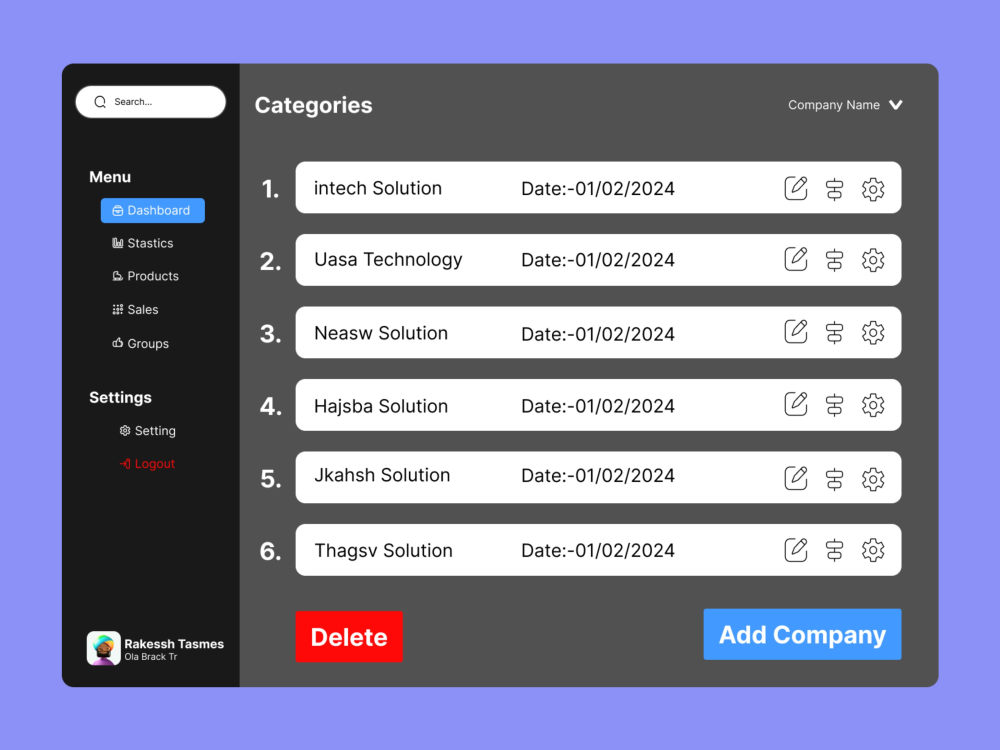
Task: Open gear settings for Neasw Solution
Action: (873, 333)
